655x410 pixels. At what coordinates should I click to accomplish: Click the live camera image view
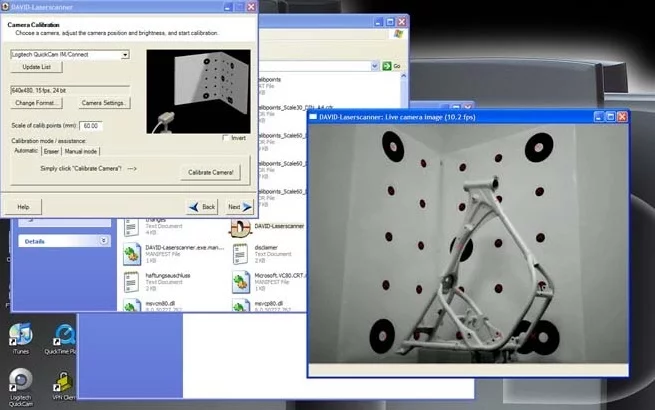[468, 244]
